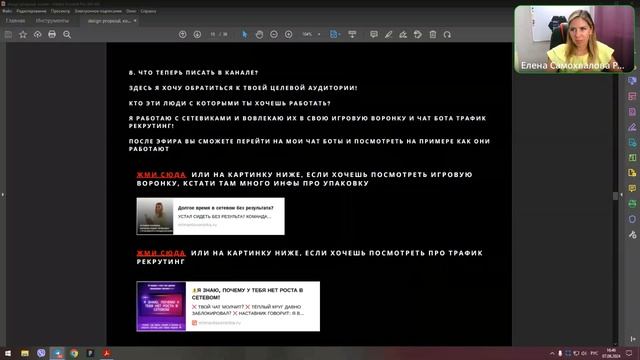Open the third menu bar item
Screen dimensions: 640x360
tap(60, 11)
